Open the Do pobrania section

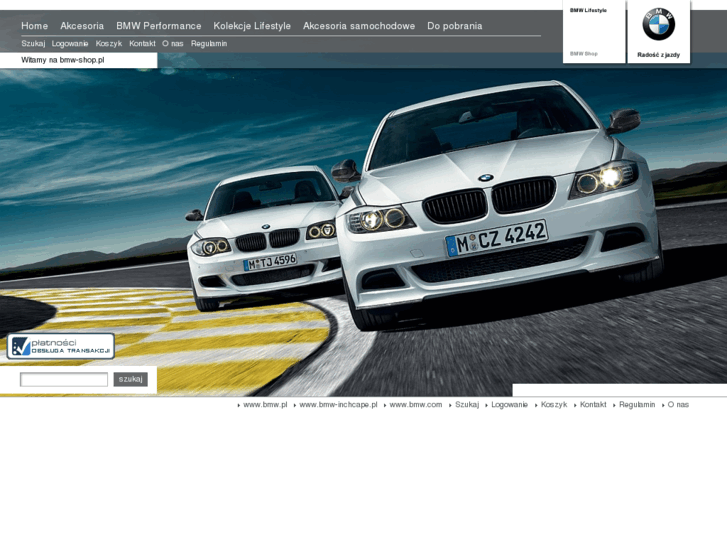pyautogui.click(x=455, y=26)
